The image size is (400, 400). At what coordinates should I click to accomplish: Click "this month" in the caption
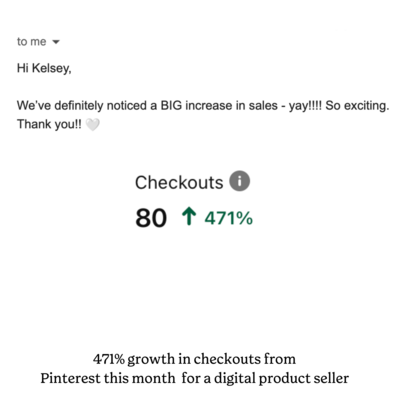(x=139, y=378)
